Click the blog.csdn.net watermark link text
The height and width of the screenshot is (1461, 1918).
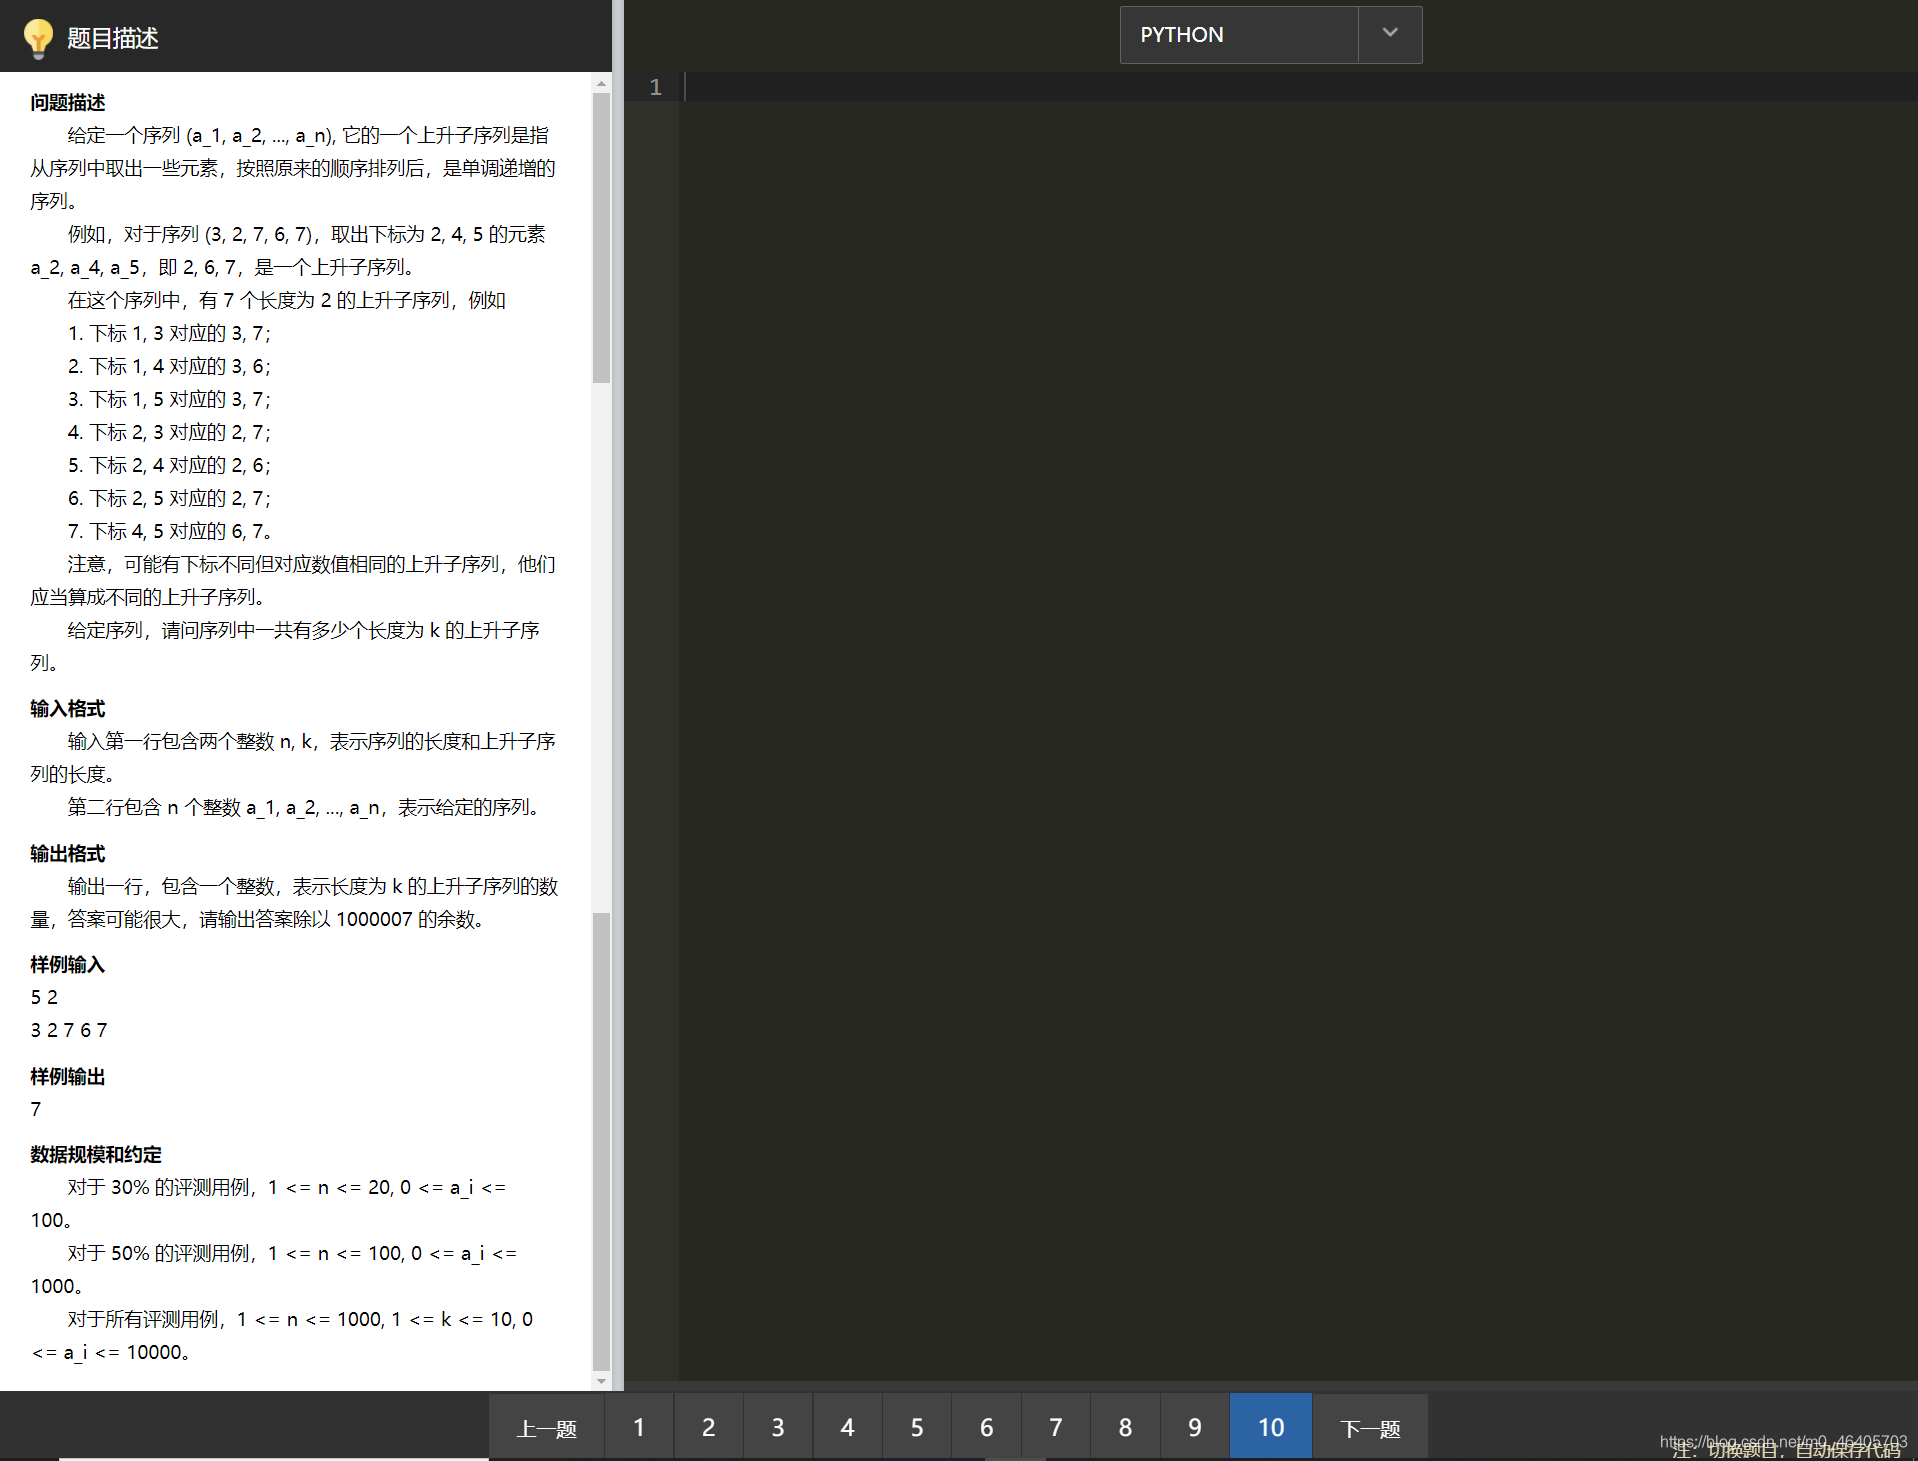pos(1783,1441)
